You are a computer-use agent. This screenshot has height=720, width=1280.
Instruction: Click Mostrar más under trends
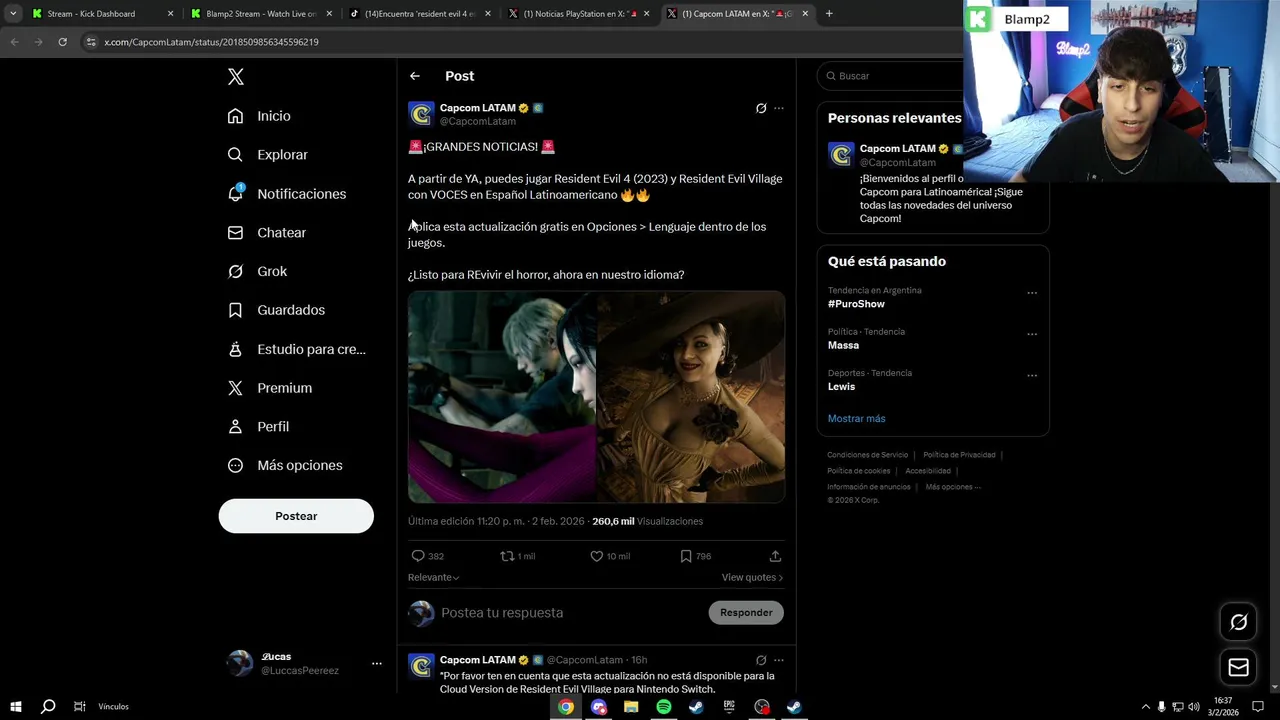click(x=856, y=419)
